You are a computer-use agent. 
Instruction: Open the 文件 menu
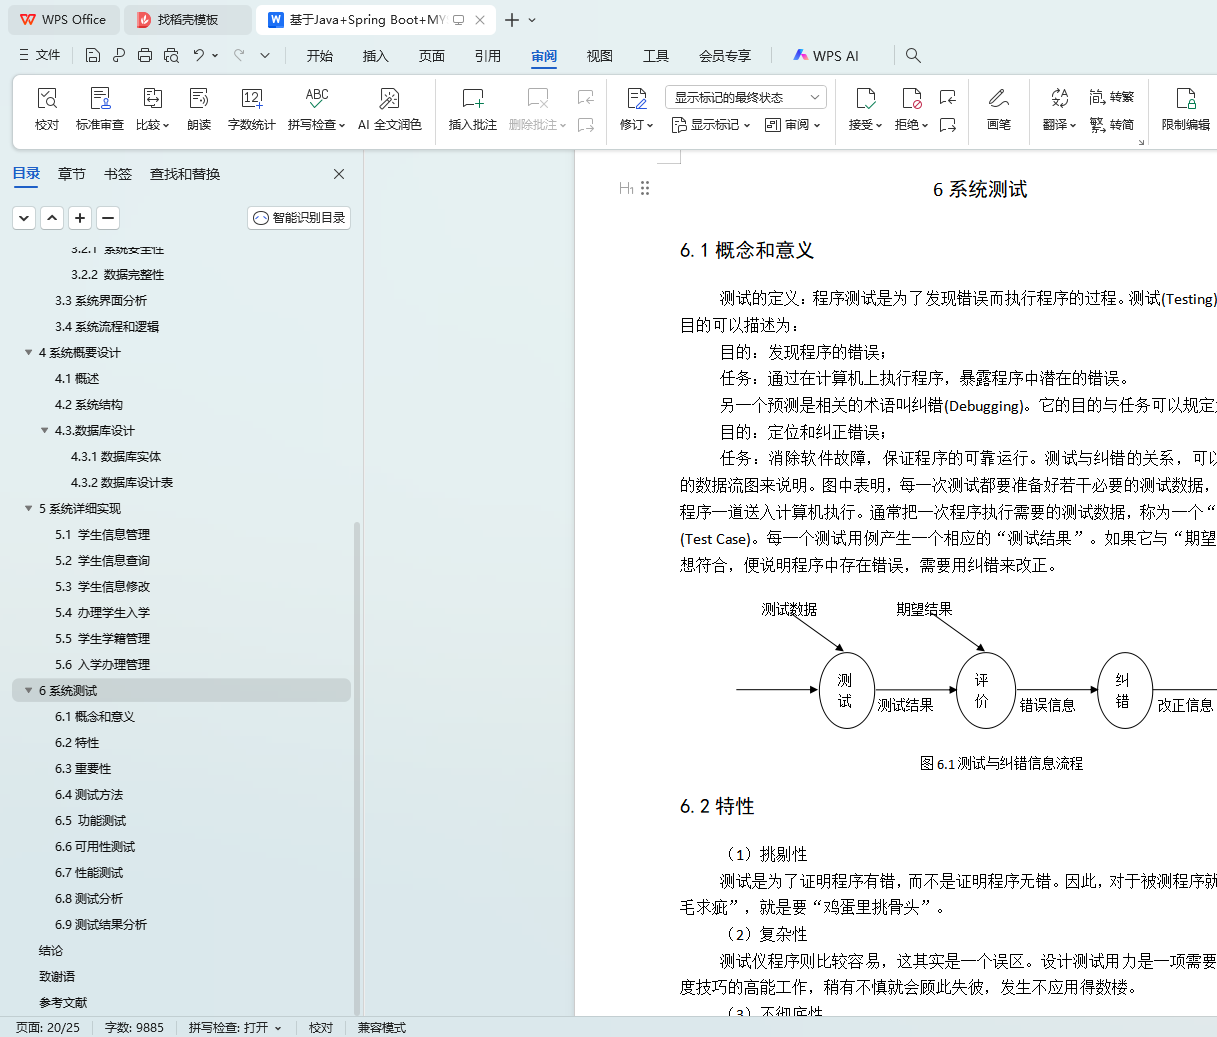(40, 55)
